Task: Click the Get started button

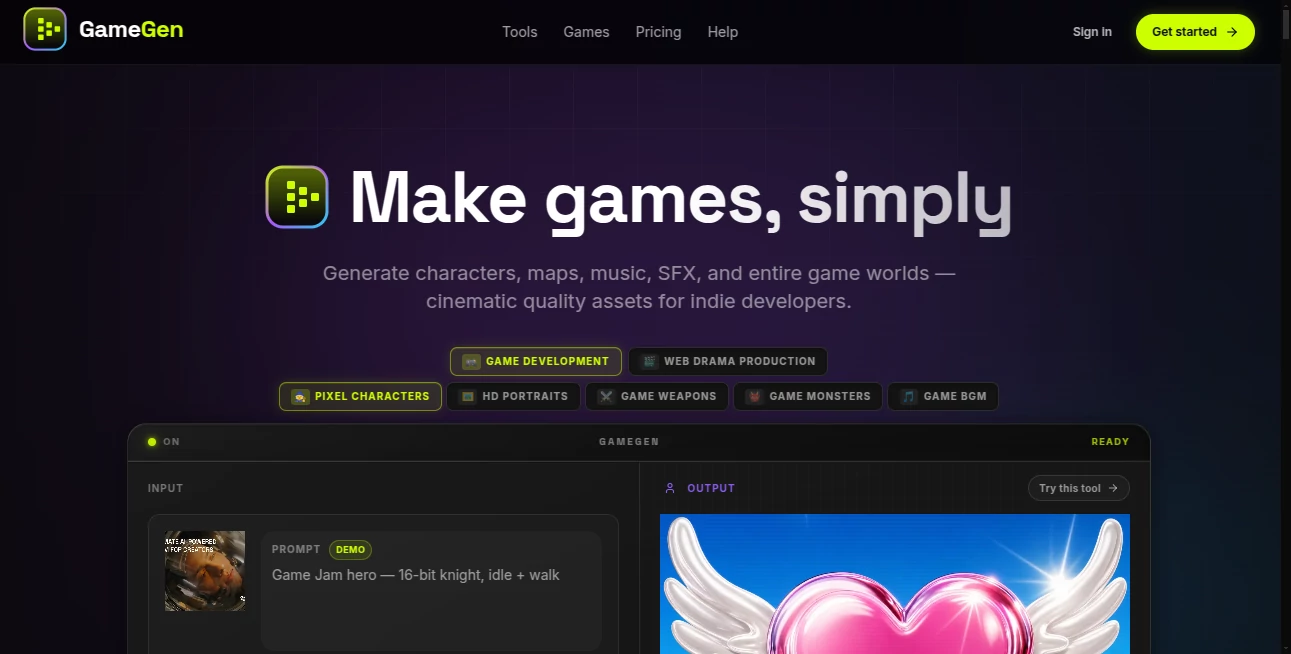Action: [1195, 32]
